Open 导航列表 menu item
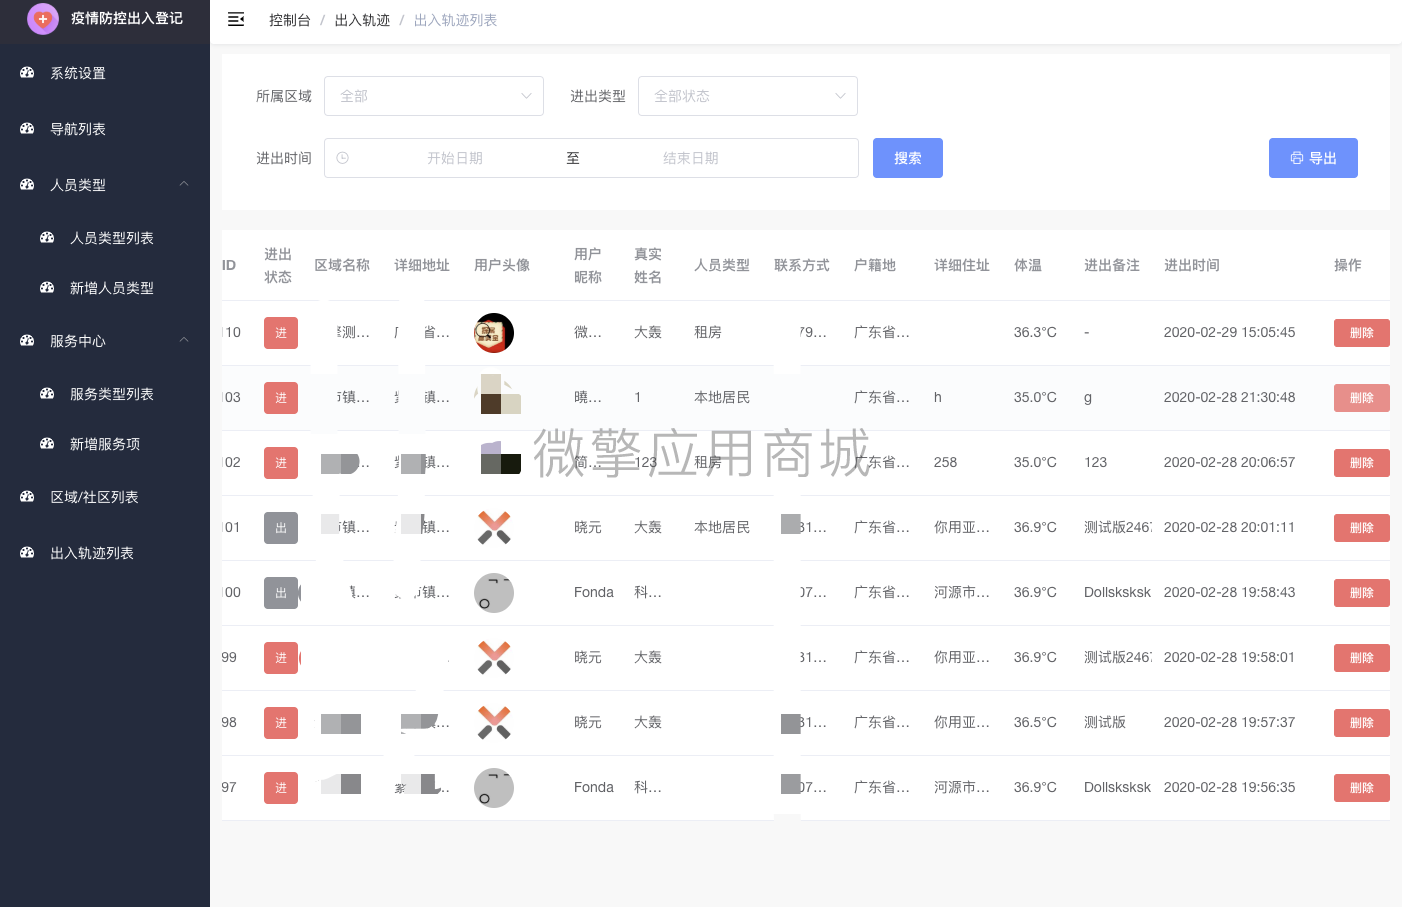The width and height of the screenshot is (1402, 907). pyautogui.click(x=105, y=129)
